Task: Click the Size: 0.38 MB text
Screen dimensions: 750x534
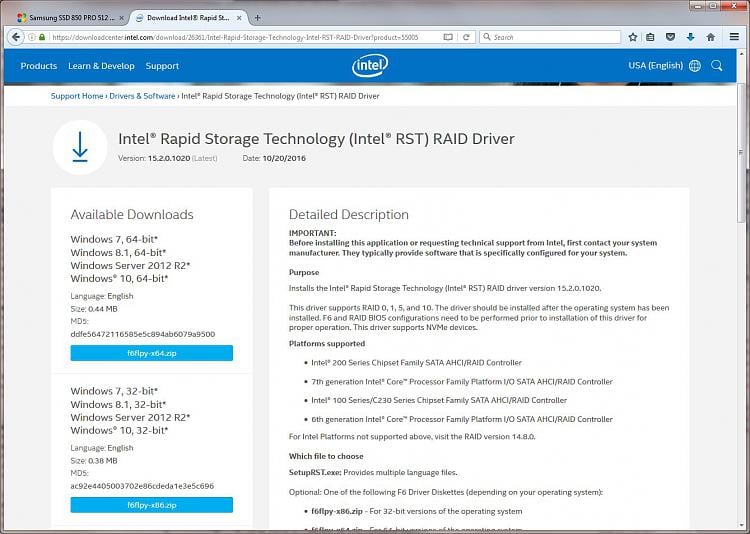Action: (94, 460)
